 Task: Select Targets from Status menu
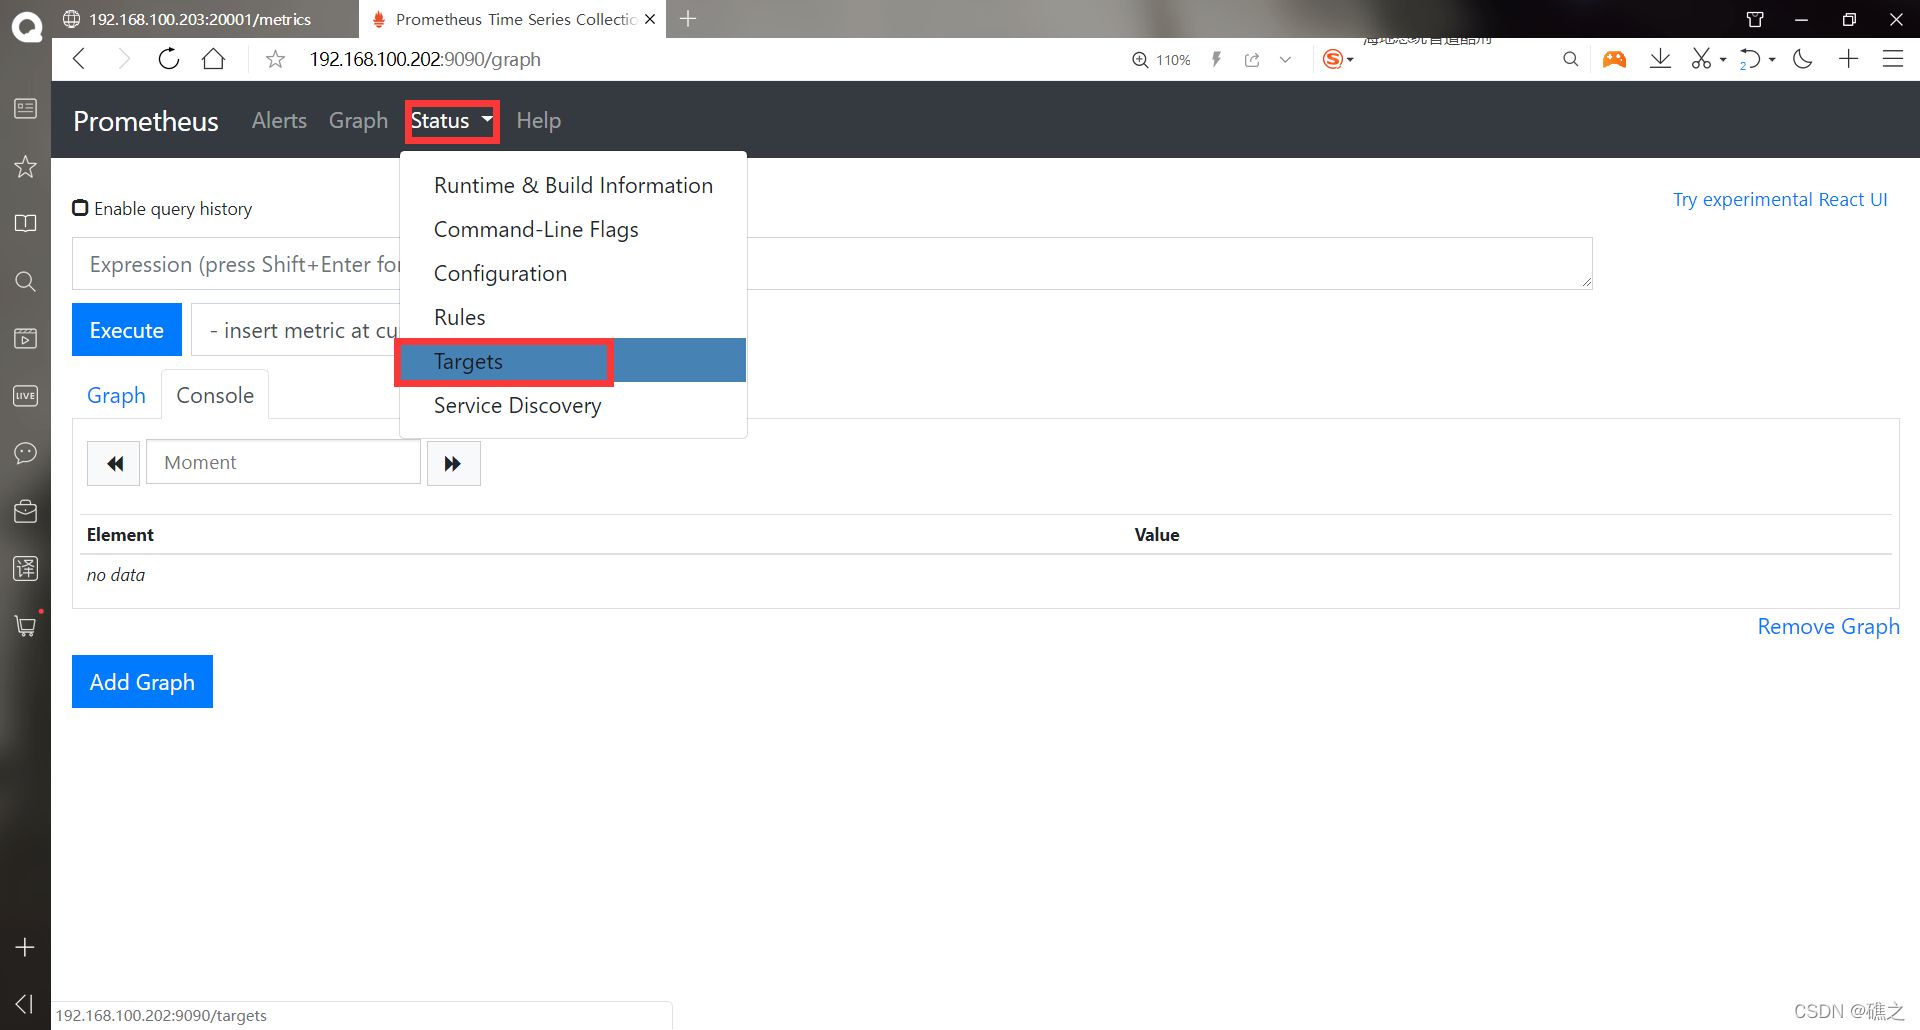pyautogui.click(x=573, y=361)
